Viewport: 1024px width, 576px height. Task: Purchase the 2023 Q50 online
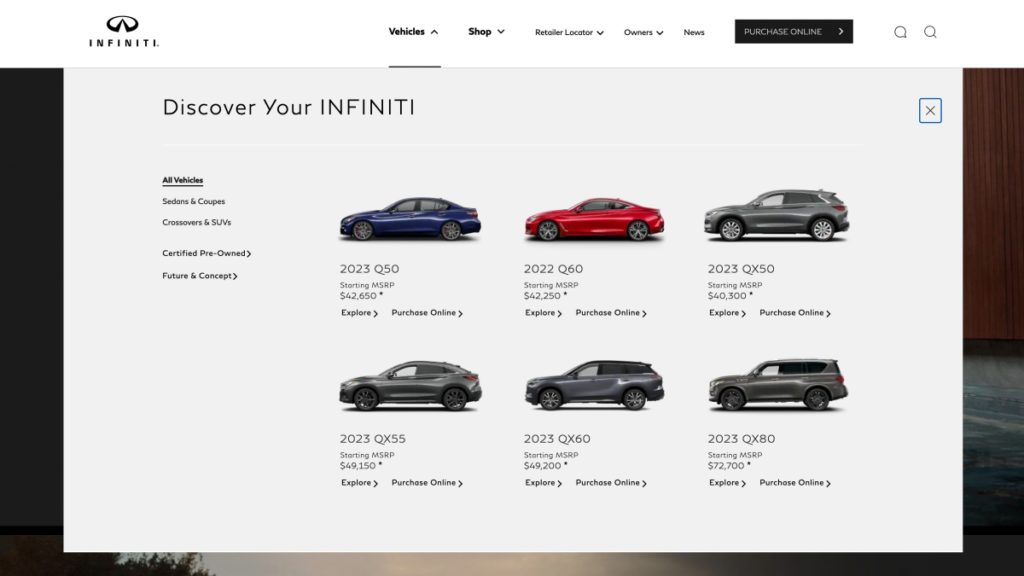(427, 313)
